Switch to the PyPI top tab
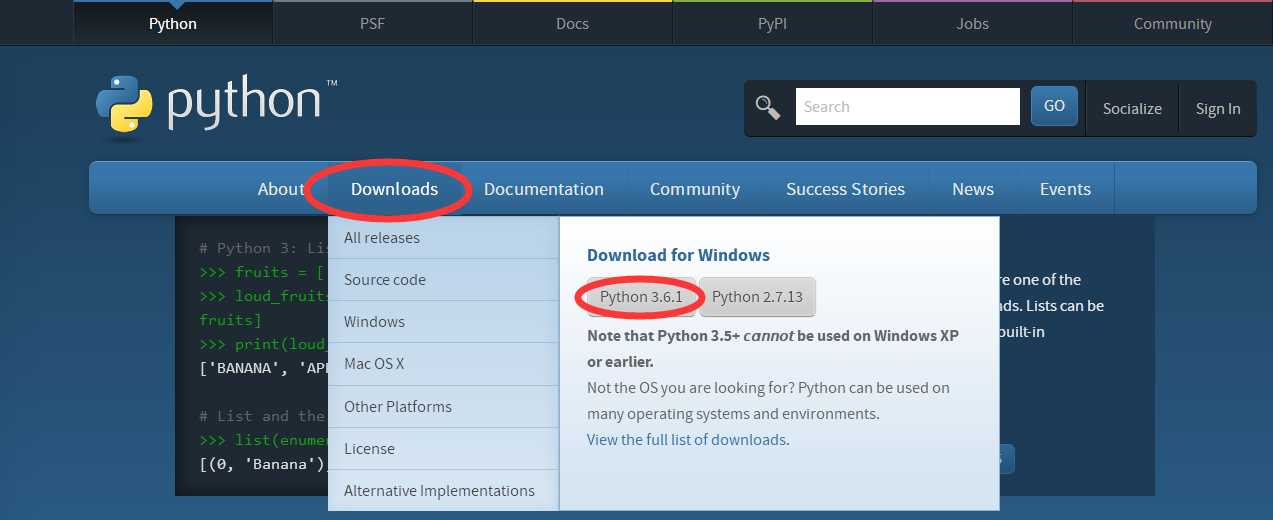 point(772,23)
